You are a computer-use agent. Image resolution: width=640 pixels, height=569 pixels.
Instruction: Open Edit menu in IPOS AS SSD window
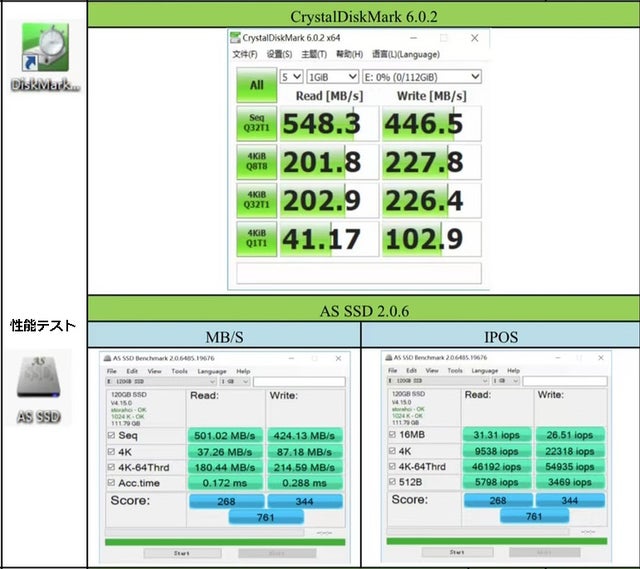coord(411,370)
